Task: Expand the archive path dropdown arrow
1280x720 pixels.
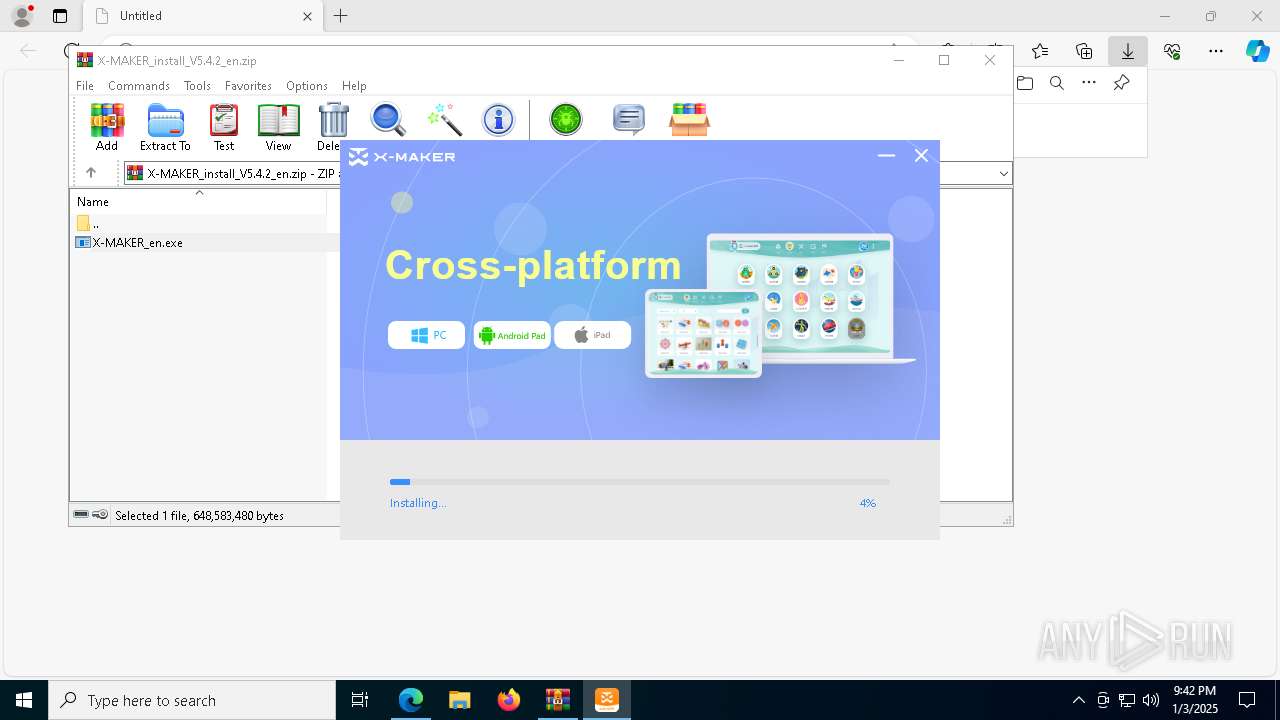Action: coord(1003,174)
